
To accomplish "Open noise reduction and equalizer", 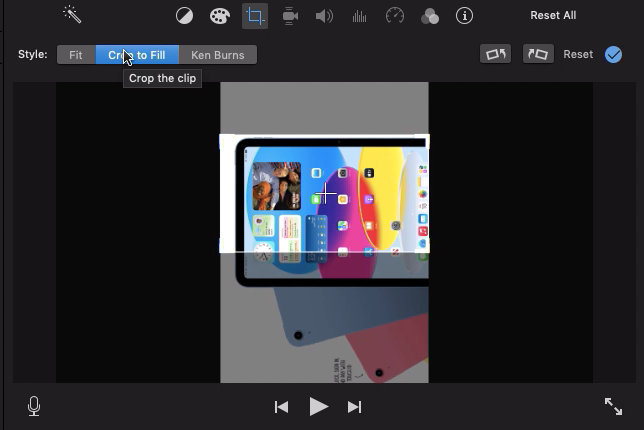I will [x=359, y=16].
